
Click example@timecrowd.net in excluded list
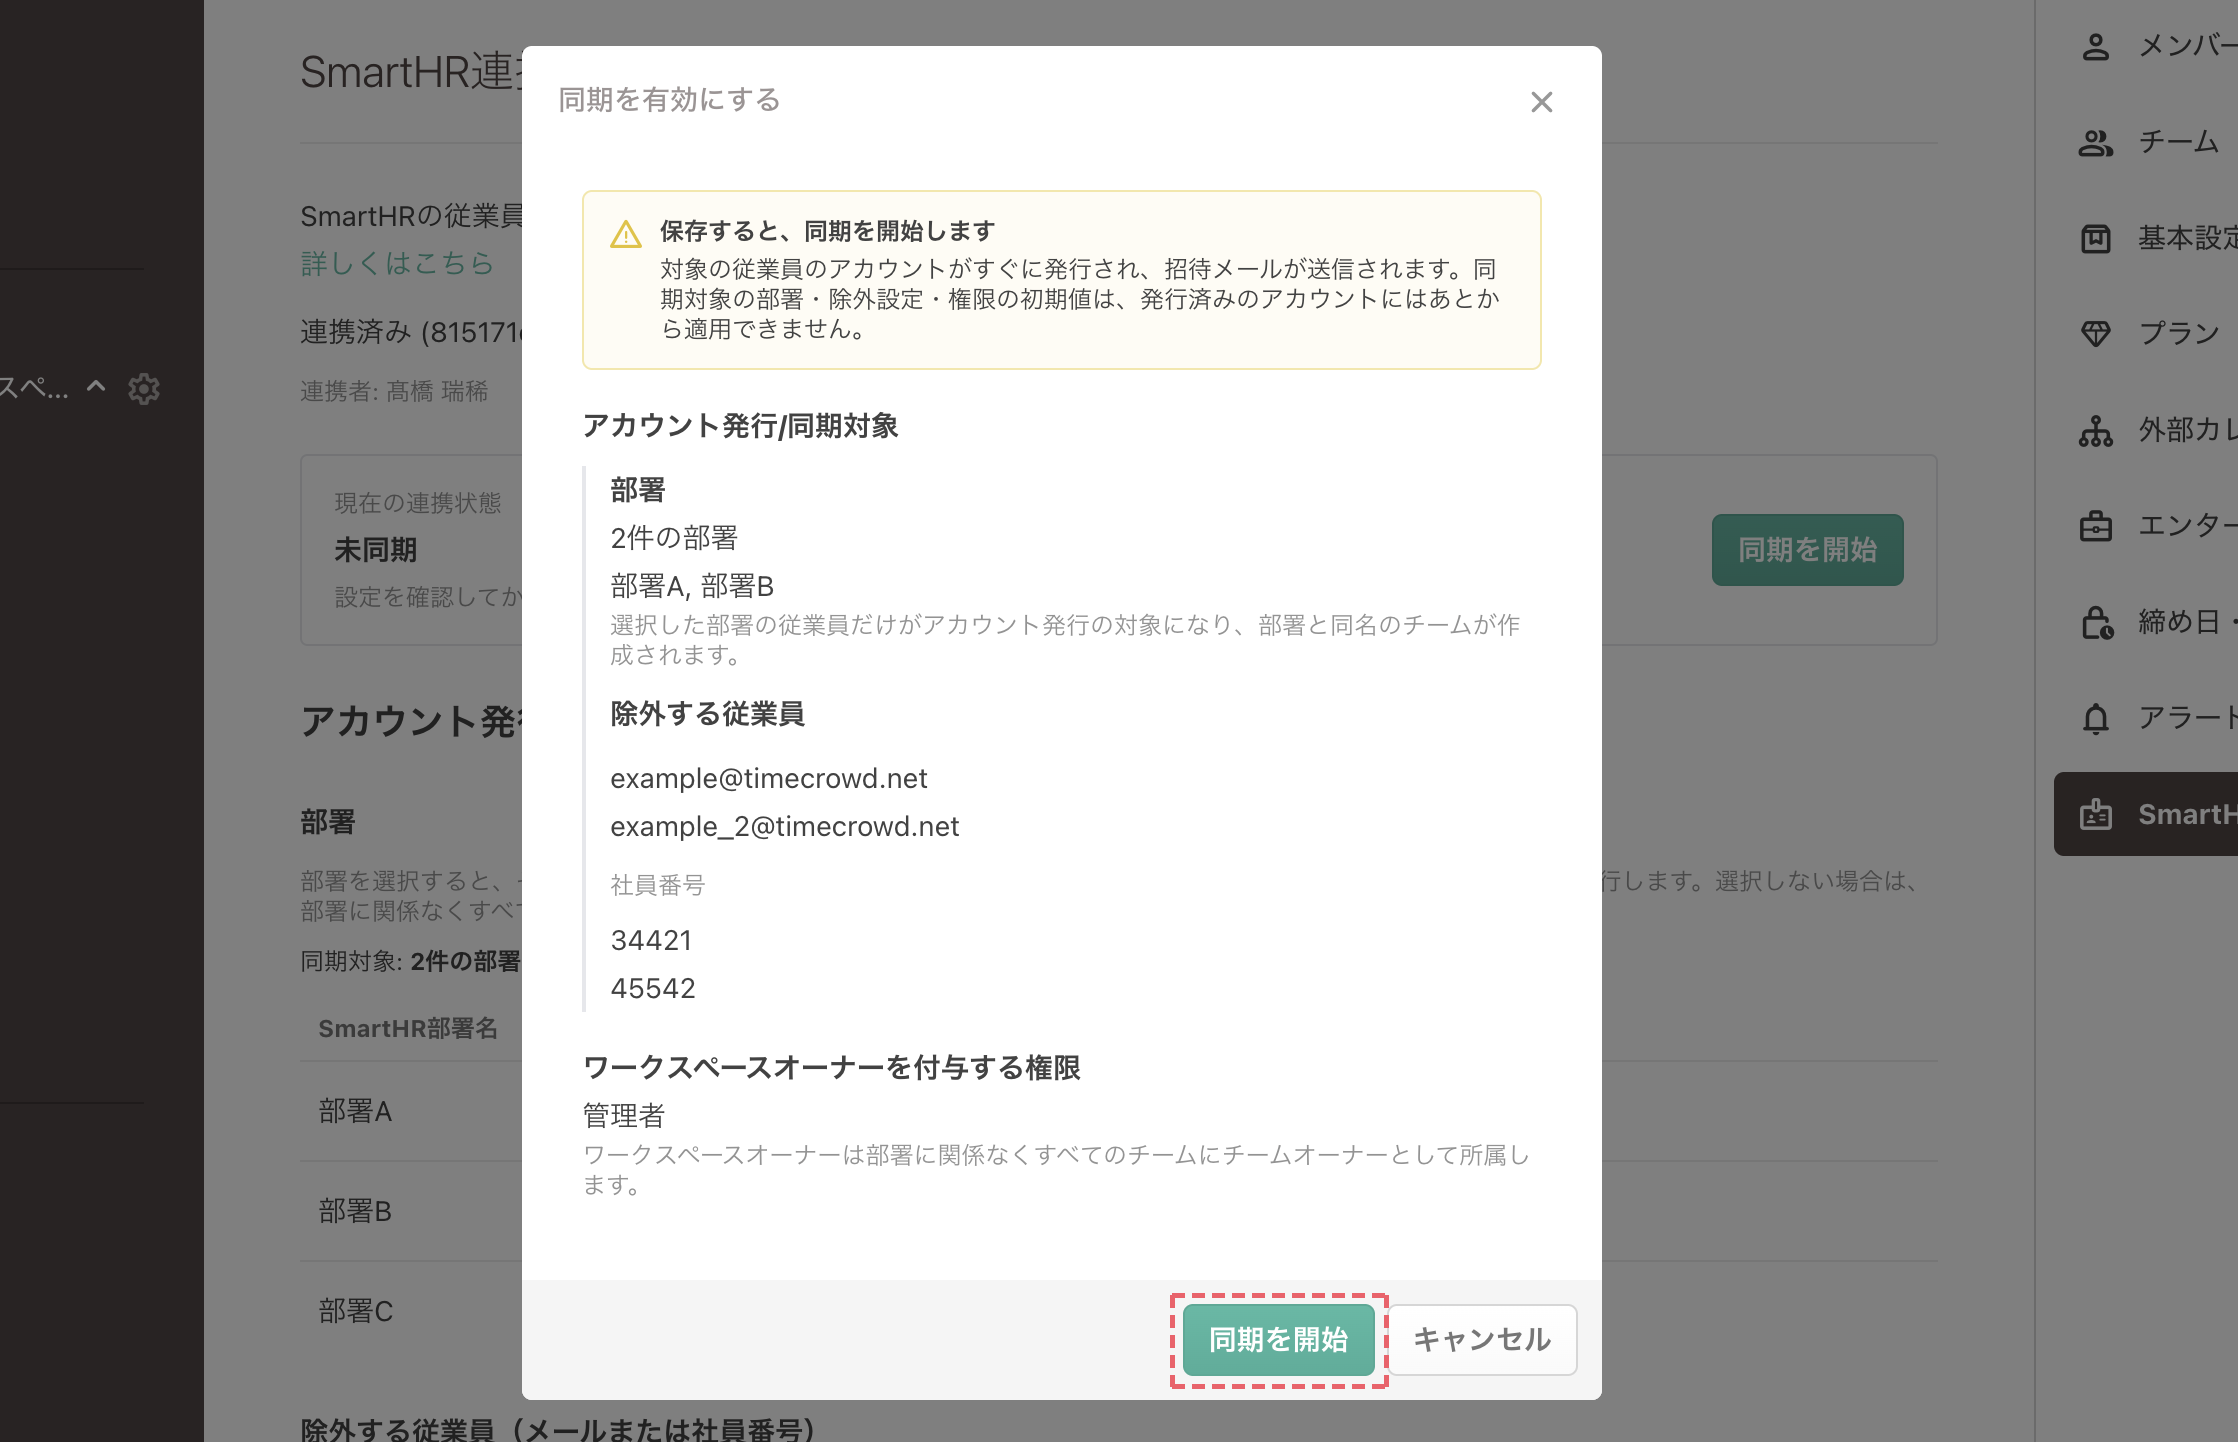point(768,778)
